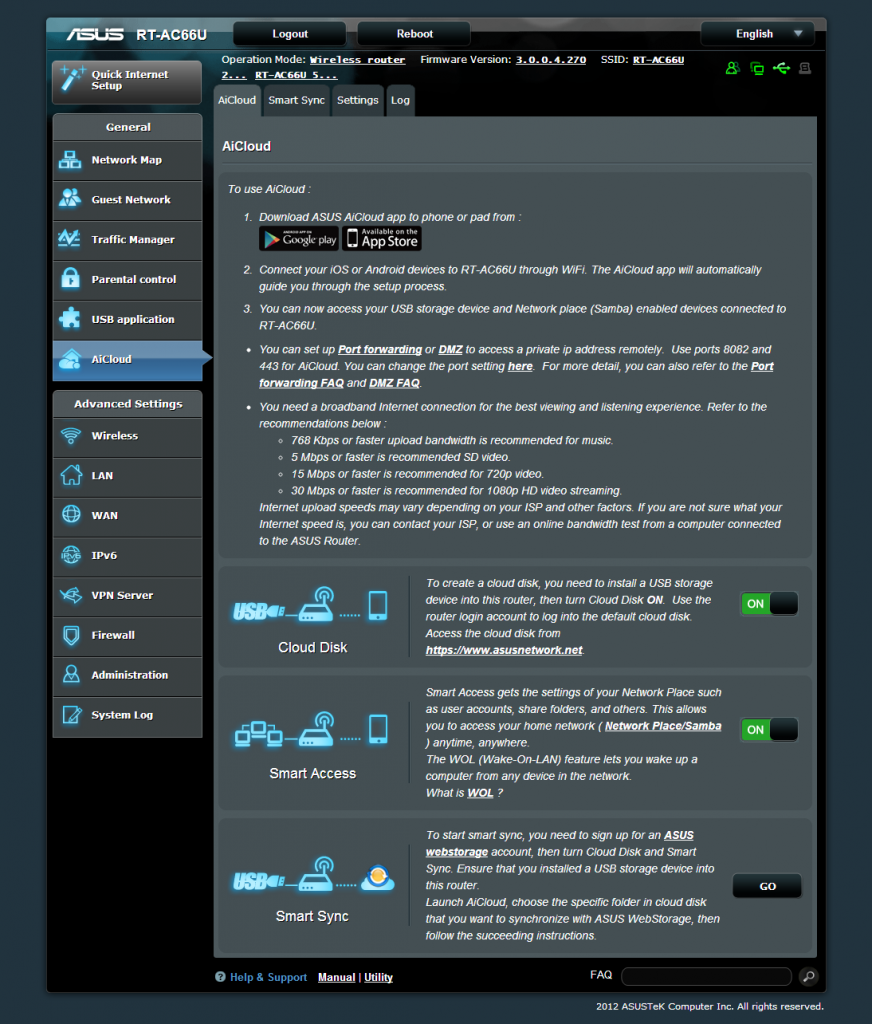The width and height of the screenshot is (872, 1024).
Task: Switch to the Smart Sync tab
Action: (297, 101)
